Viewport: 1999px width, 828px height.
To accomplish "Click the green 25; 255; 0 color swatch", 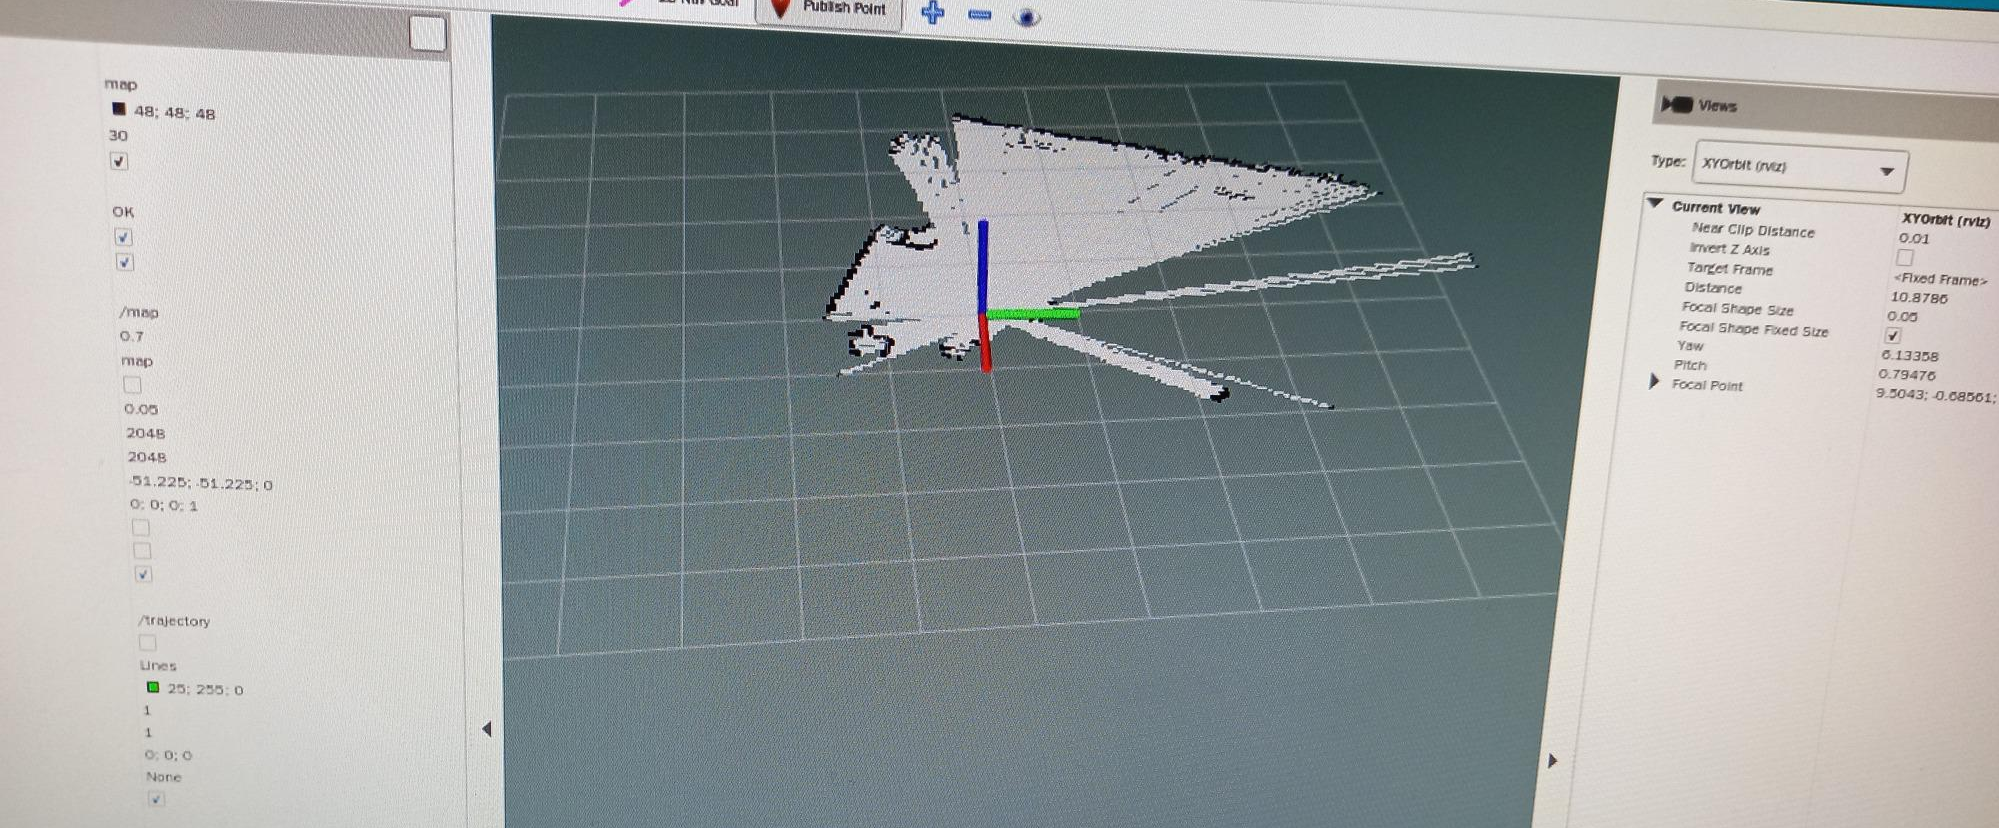I will point(153,687).
